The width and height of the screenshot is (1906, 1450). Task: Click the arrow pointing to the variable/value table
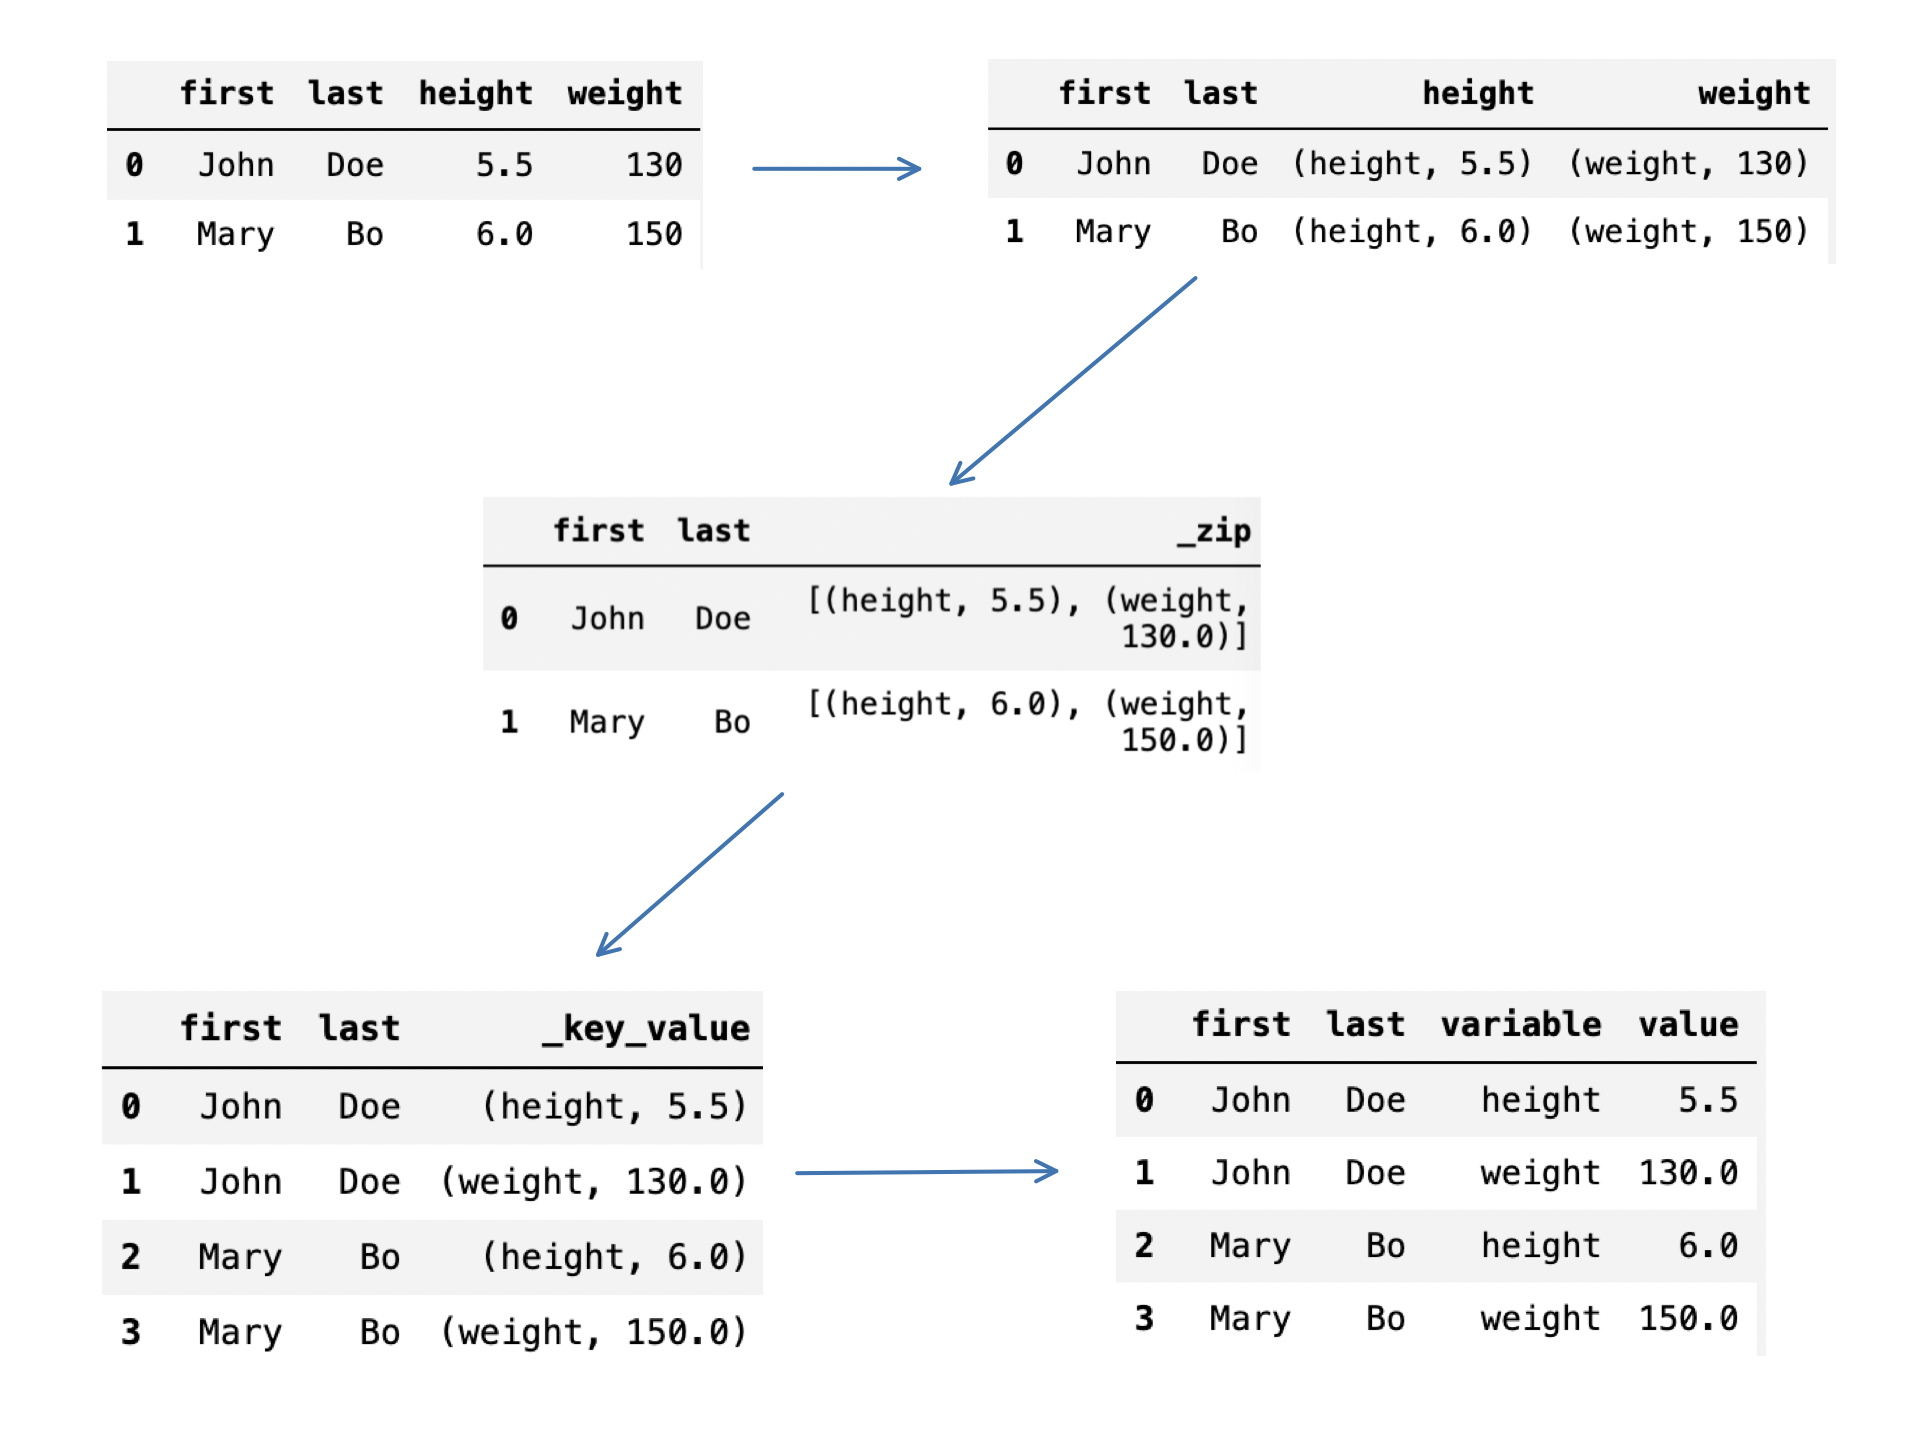(926, 1172)
